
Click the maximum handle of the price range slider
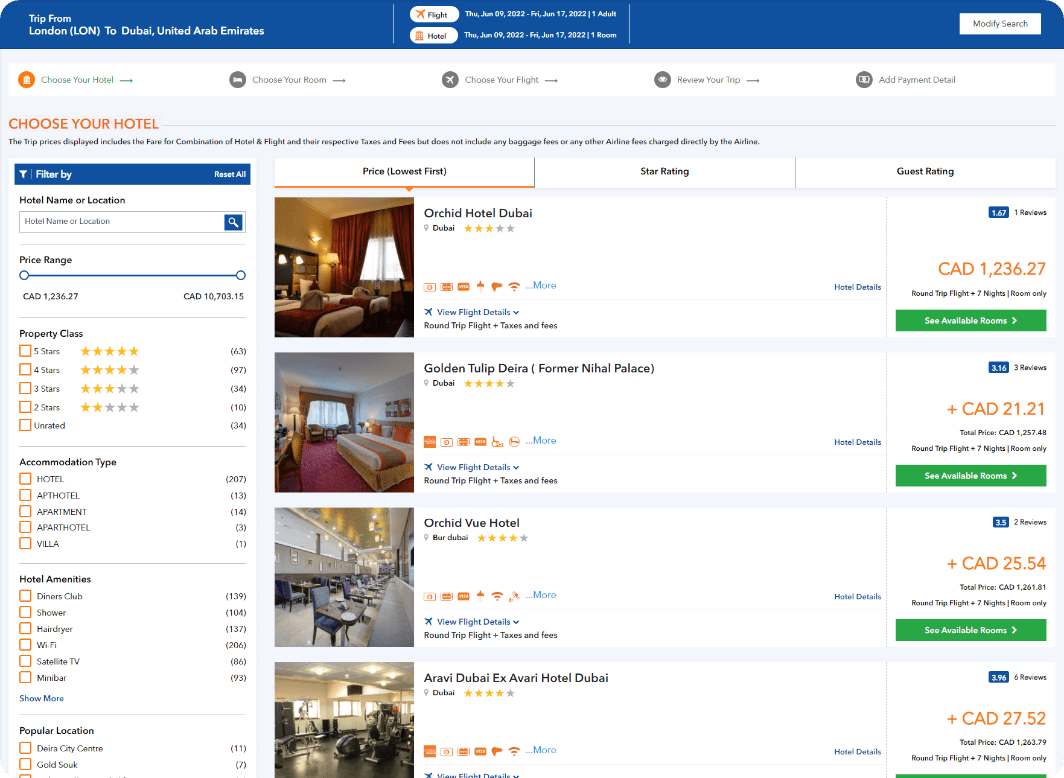(241, 275)
